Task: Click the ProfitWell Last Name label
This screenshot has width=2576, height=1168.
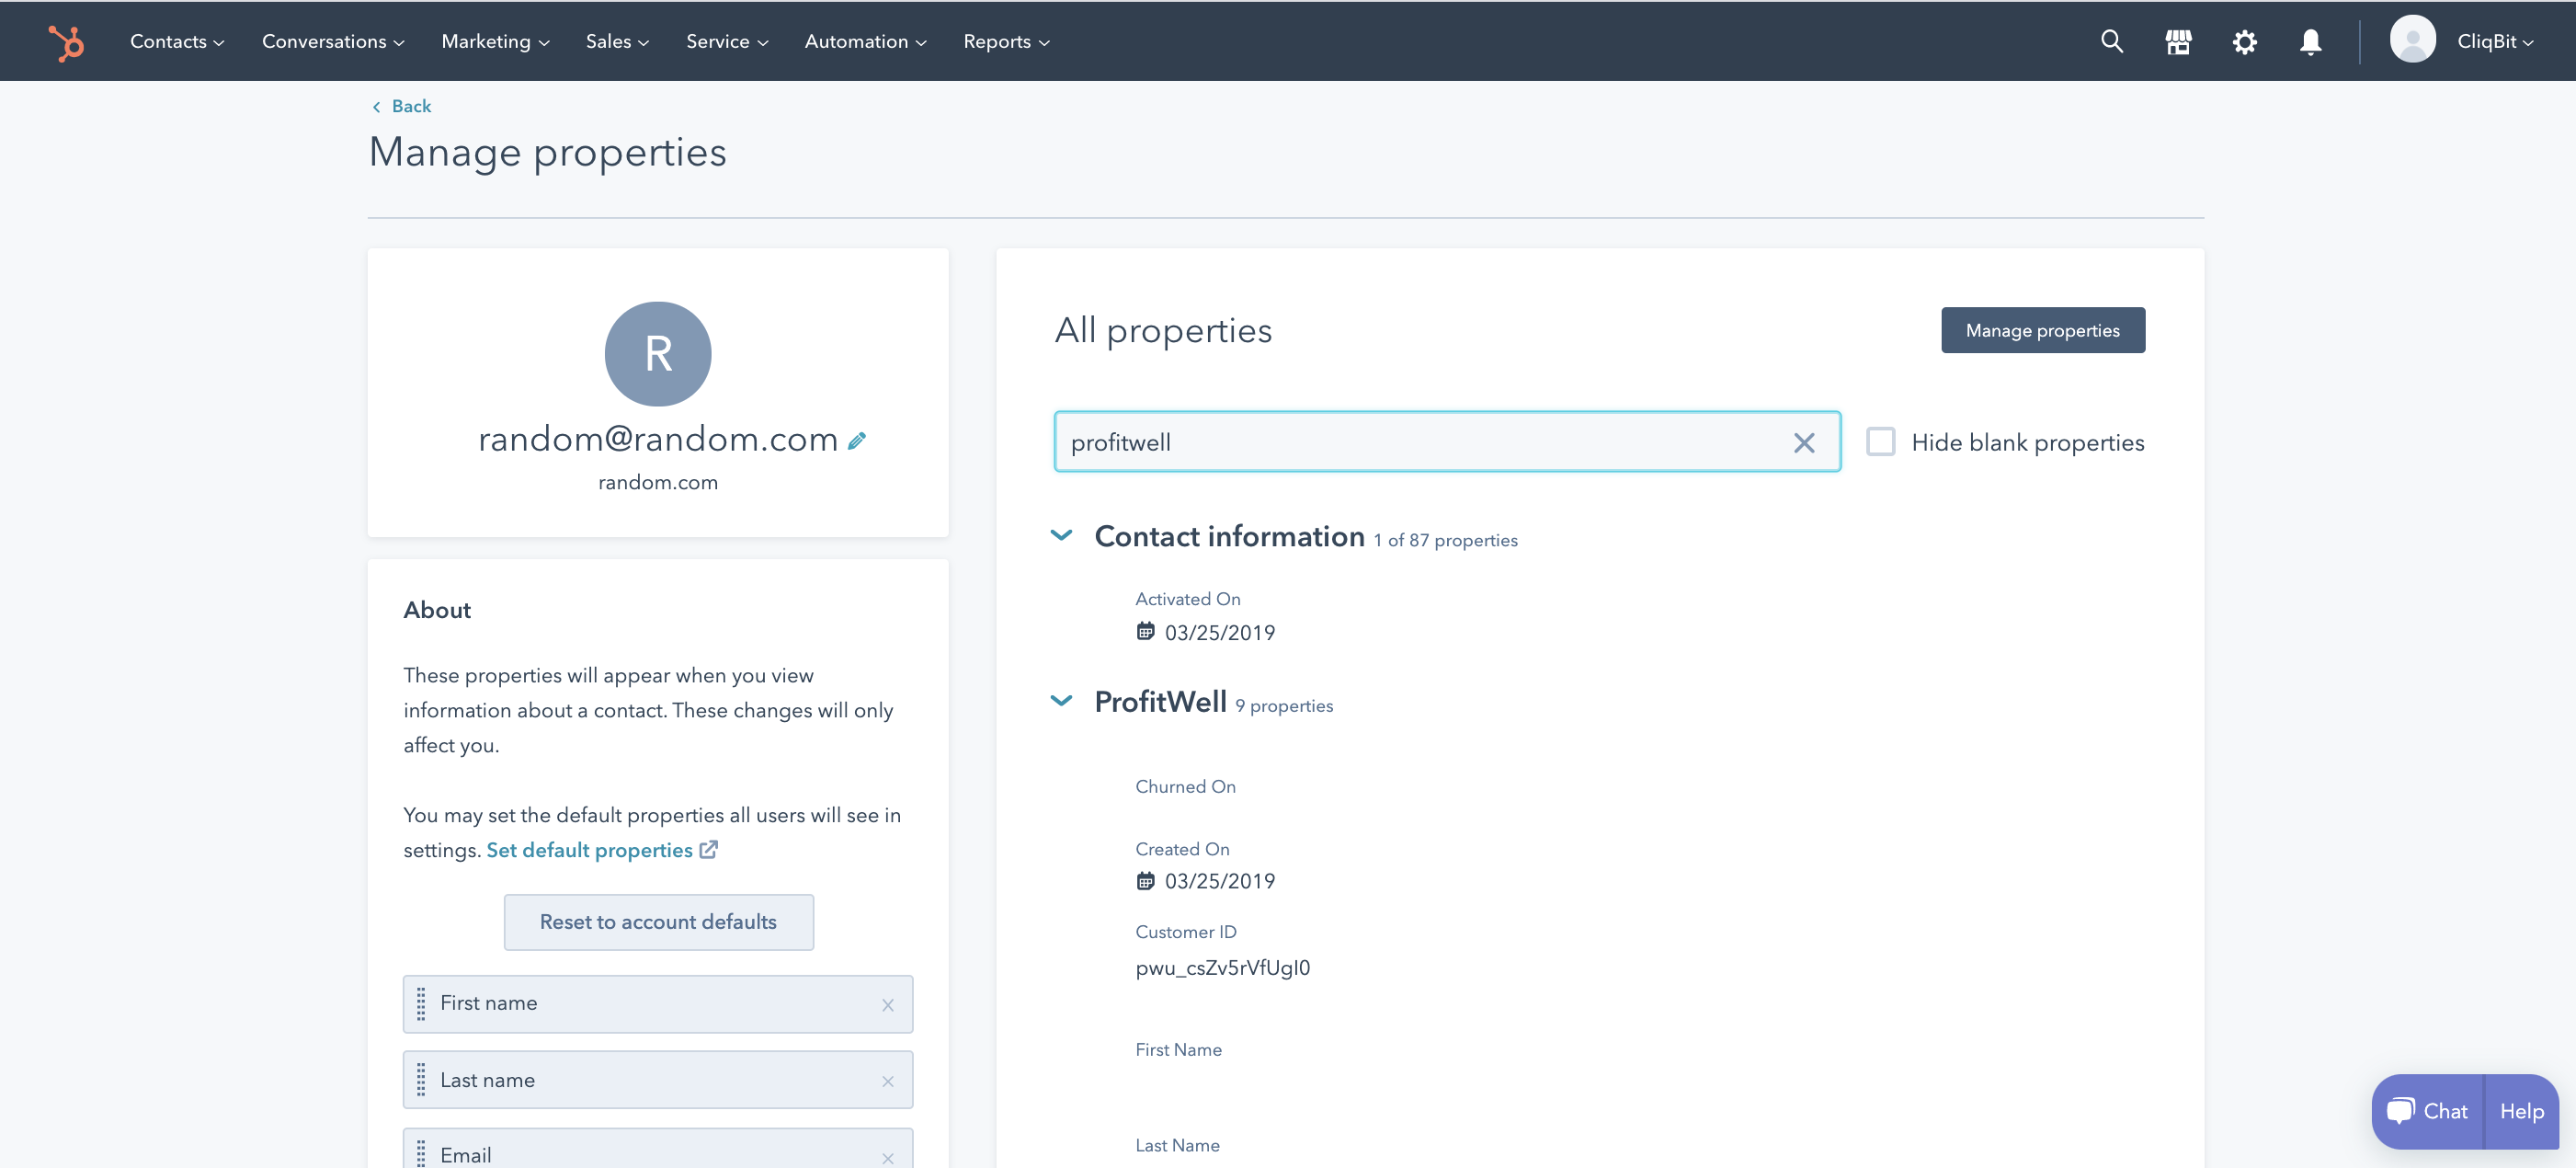Action: [x=1177, y=1146]
